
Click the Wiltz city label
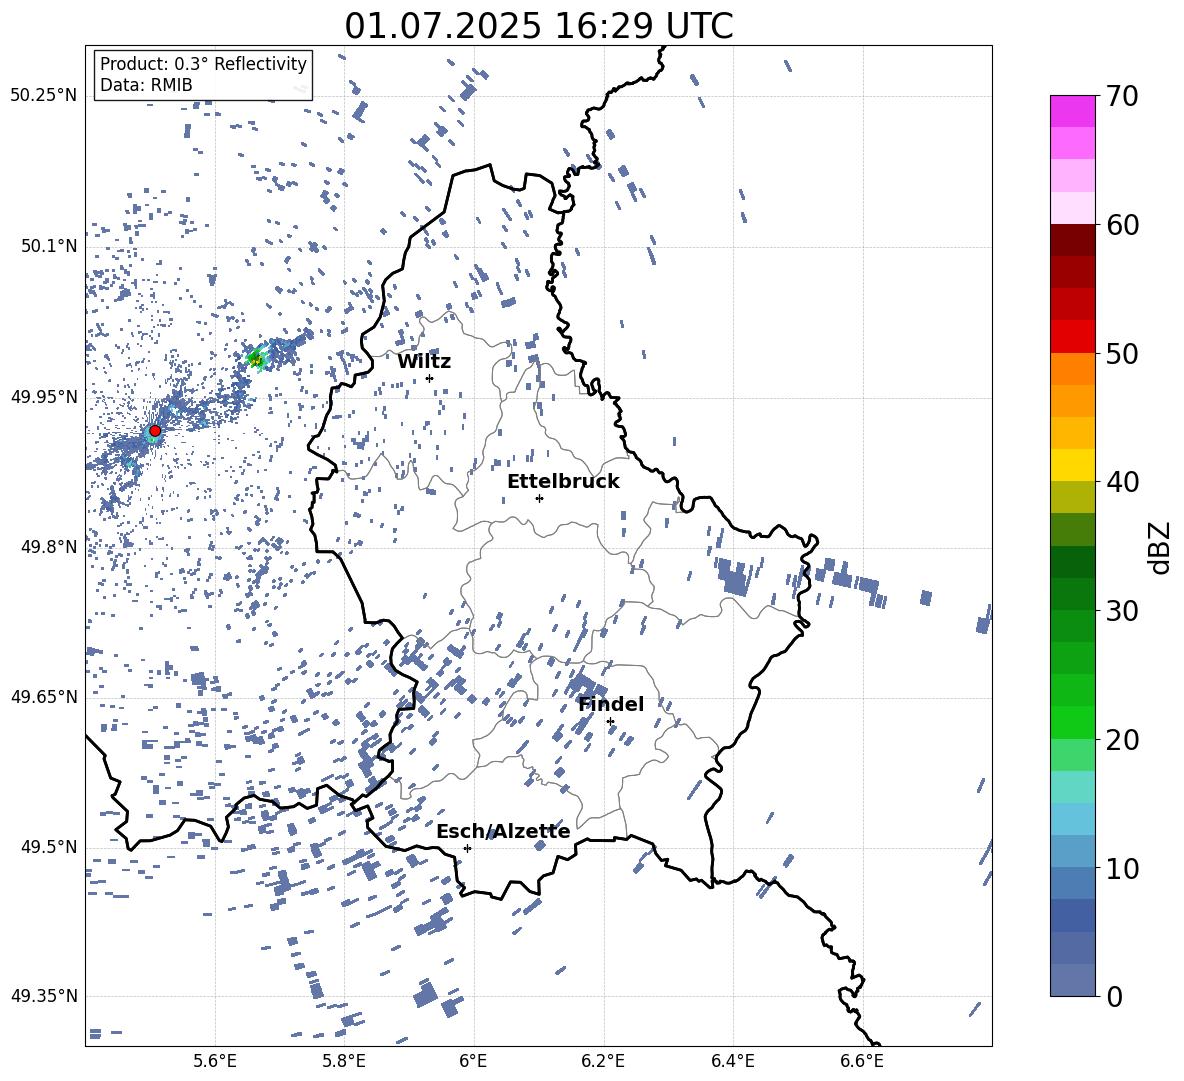pyautogui.click(x=424, y=362)
